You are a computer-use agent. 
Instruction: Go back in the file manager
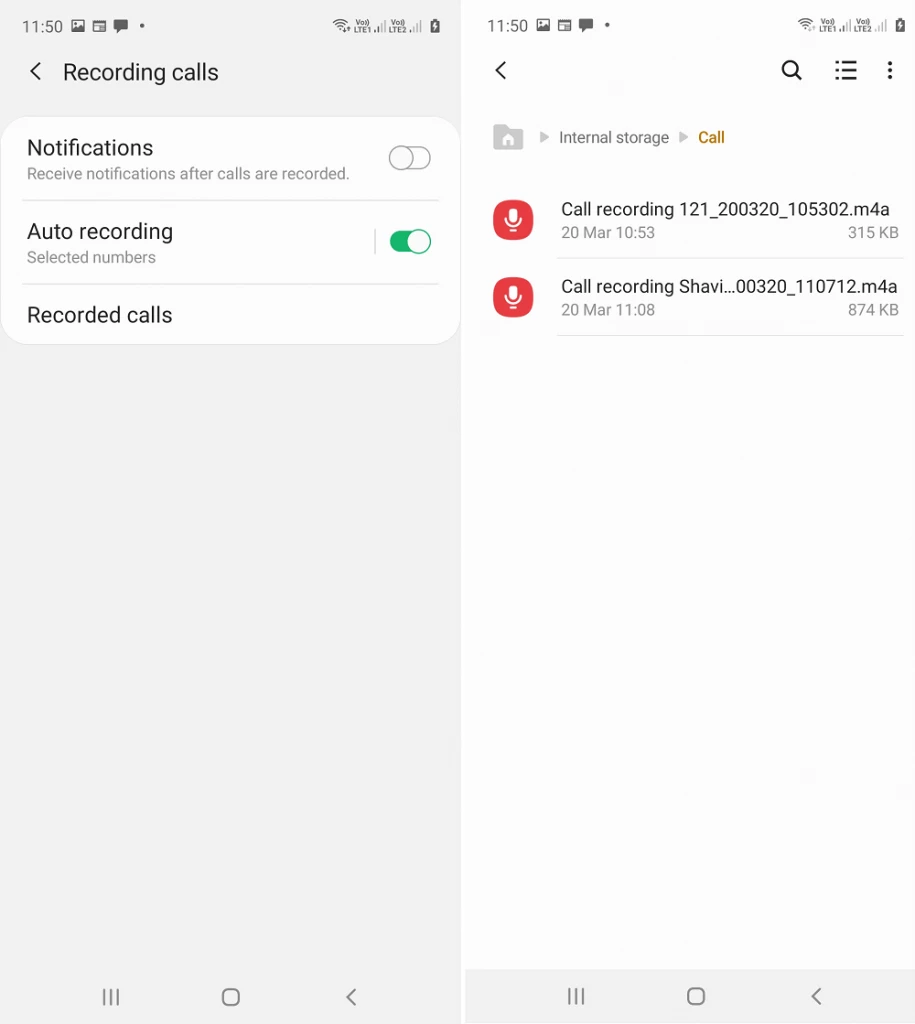coord(501,70)
